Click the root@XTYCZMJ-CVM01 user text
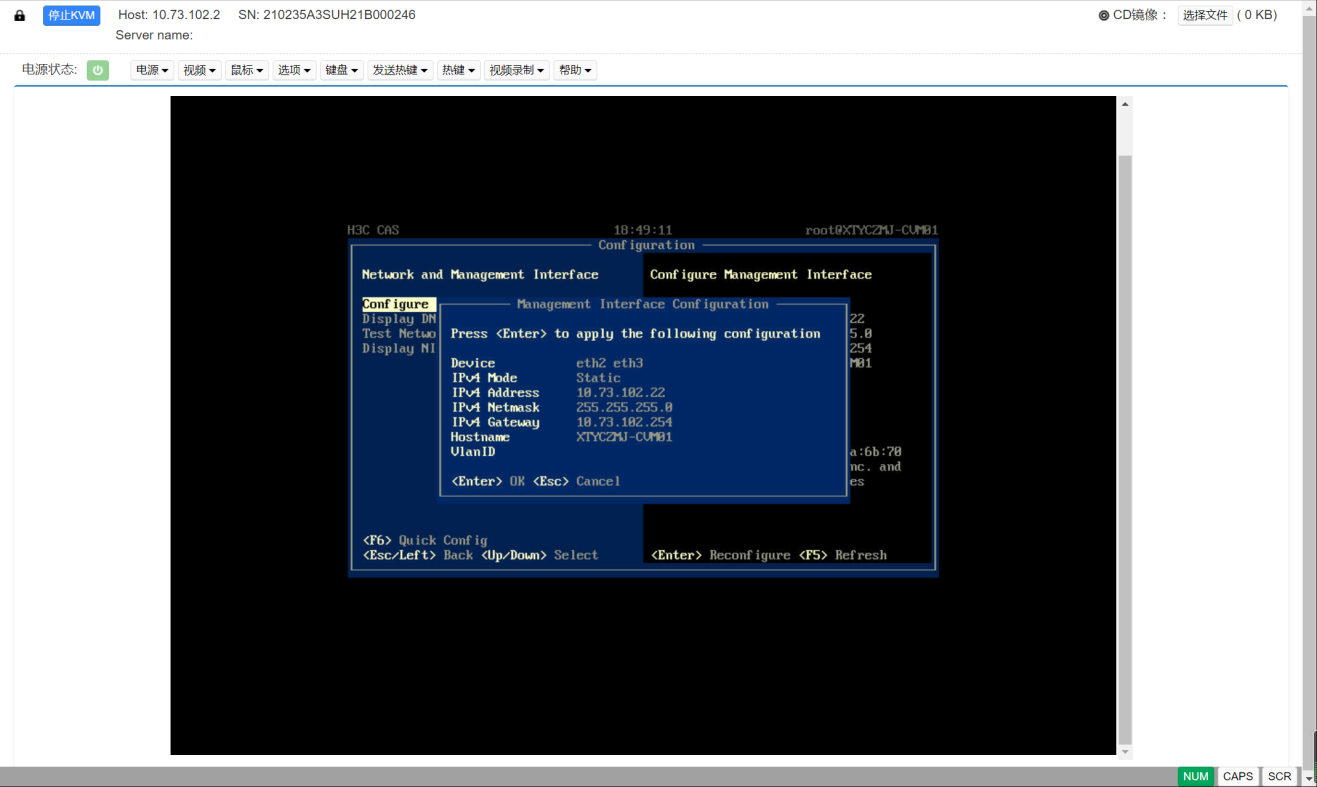The height and width of the screenshot is (787, 1317). (x=872, y=231)
